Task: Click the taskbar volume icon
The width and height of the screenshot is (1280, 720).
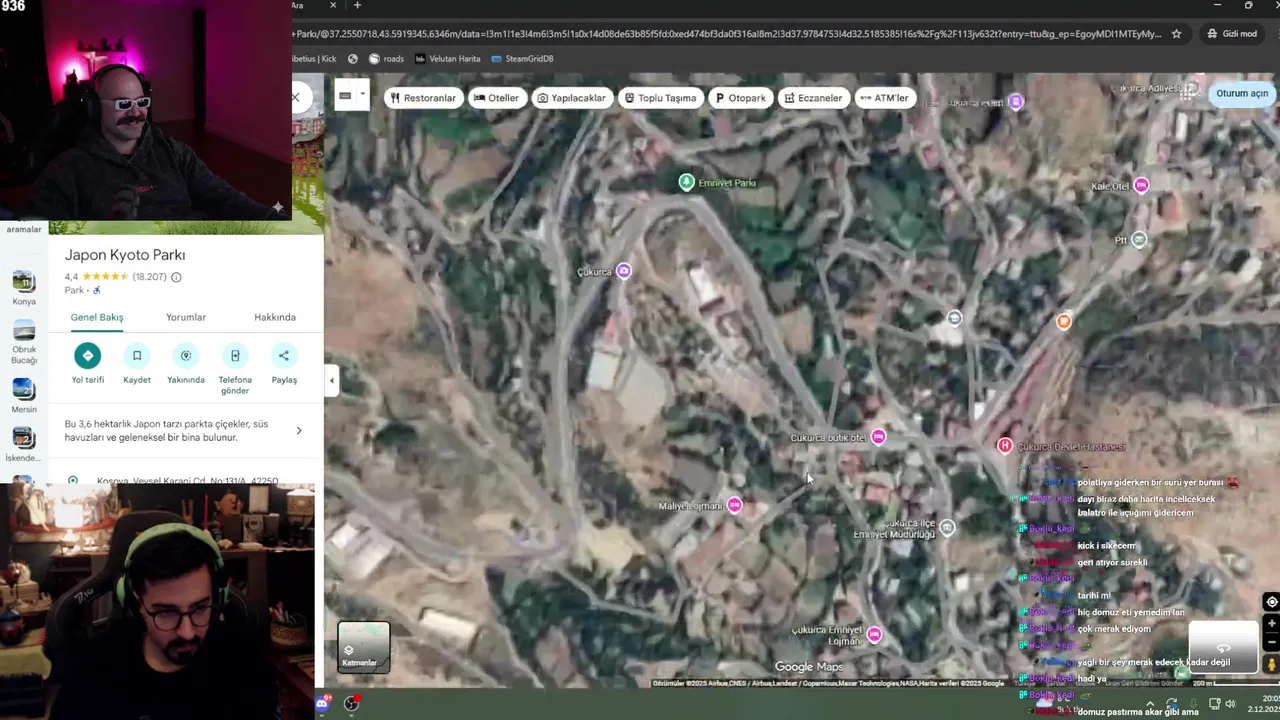Action: (x=1230, y=703)
